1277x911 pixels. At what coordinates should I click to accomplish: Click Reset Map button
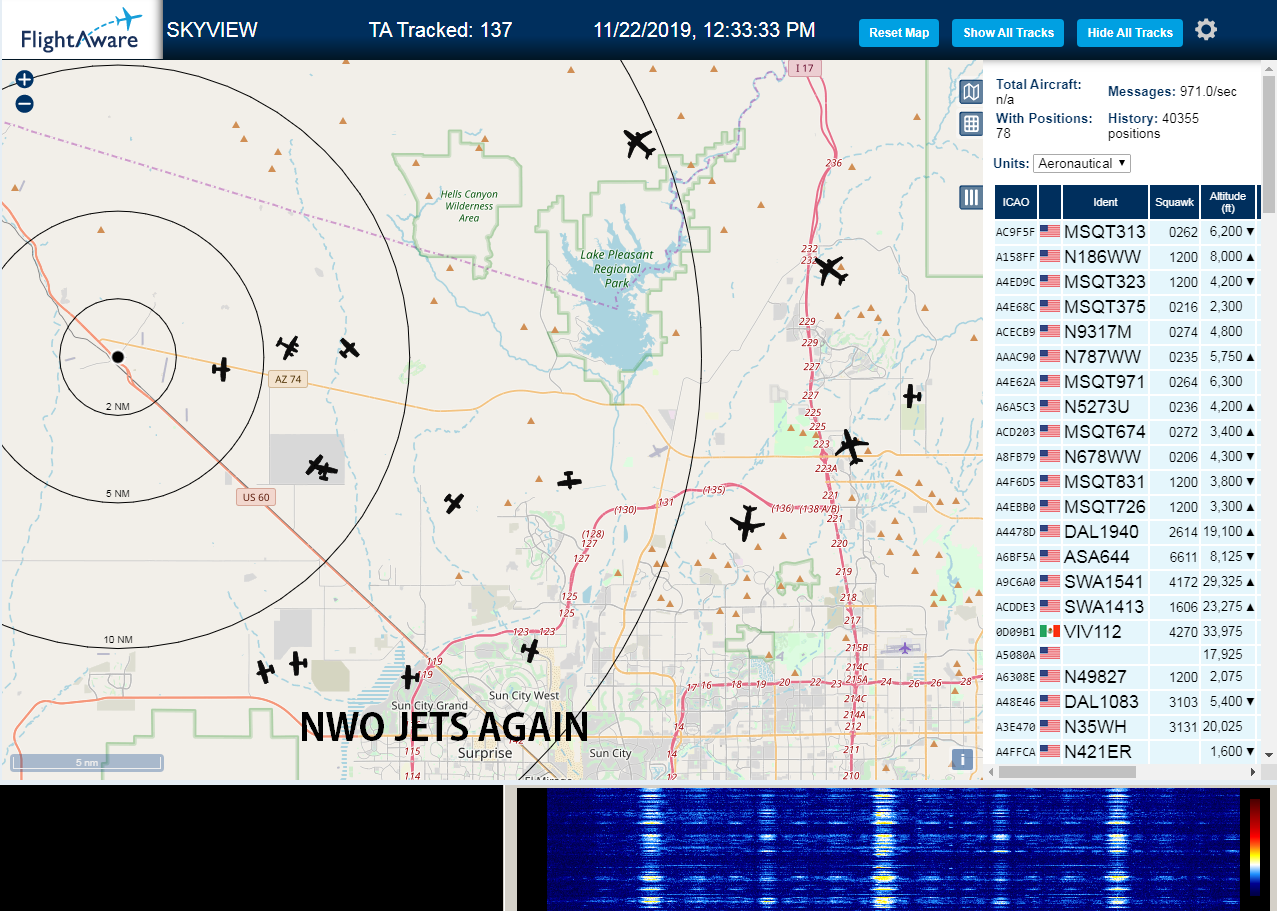[x=899, y=33]
